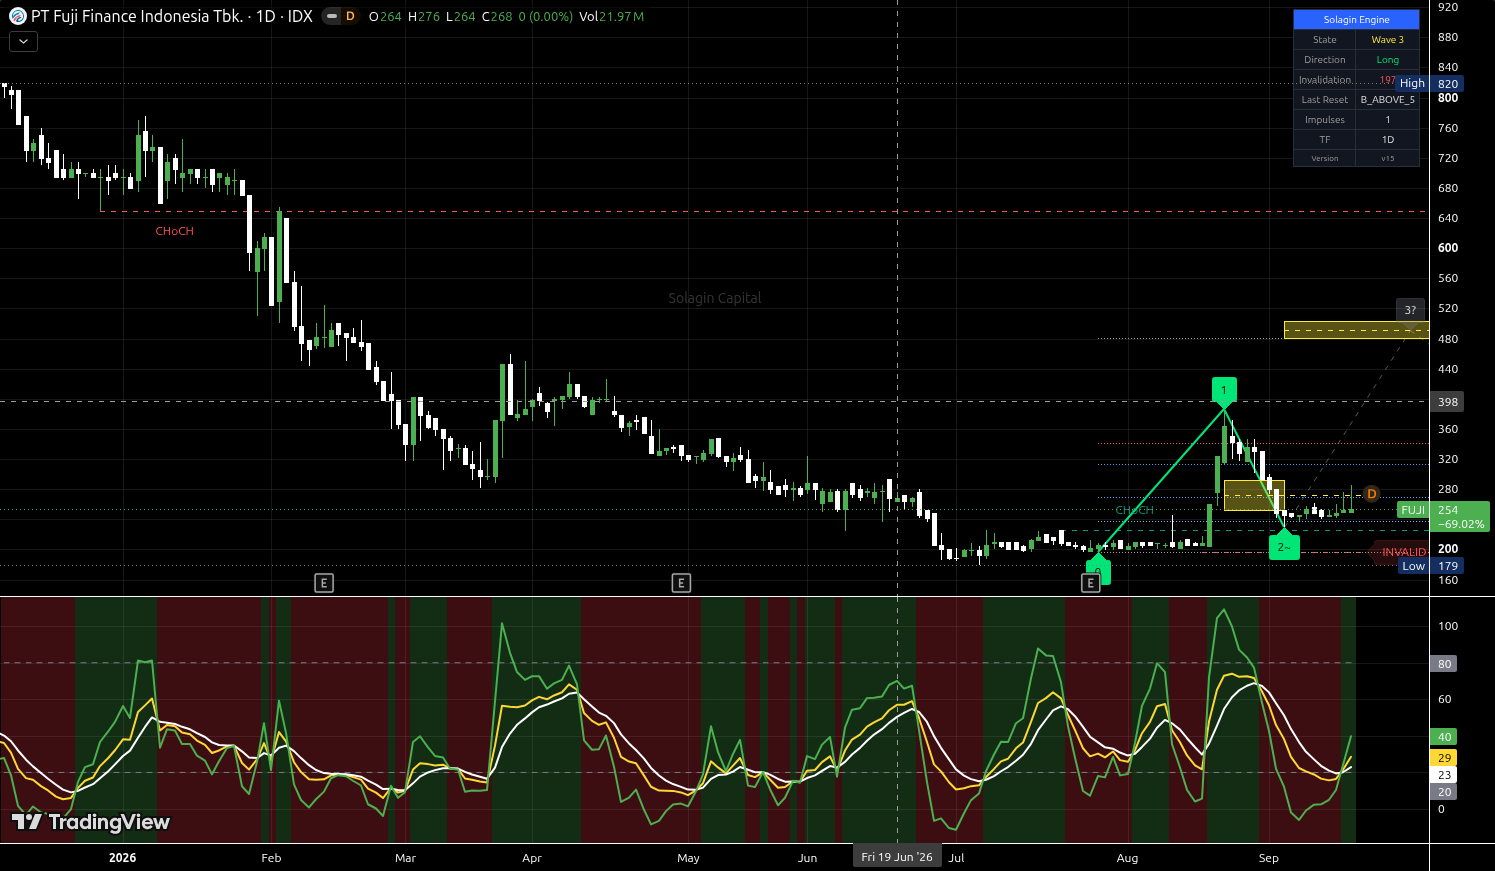Click the gray dash market status icon

[x=332, y=16]
